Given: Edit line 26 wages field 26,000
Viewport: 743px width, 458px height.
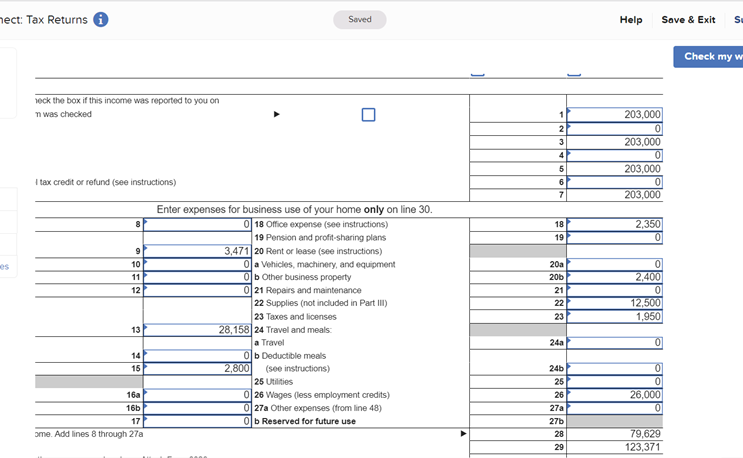Looking at the screenshot, I should [615, 395].
